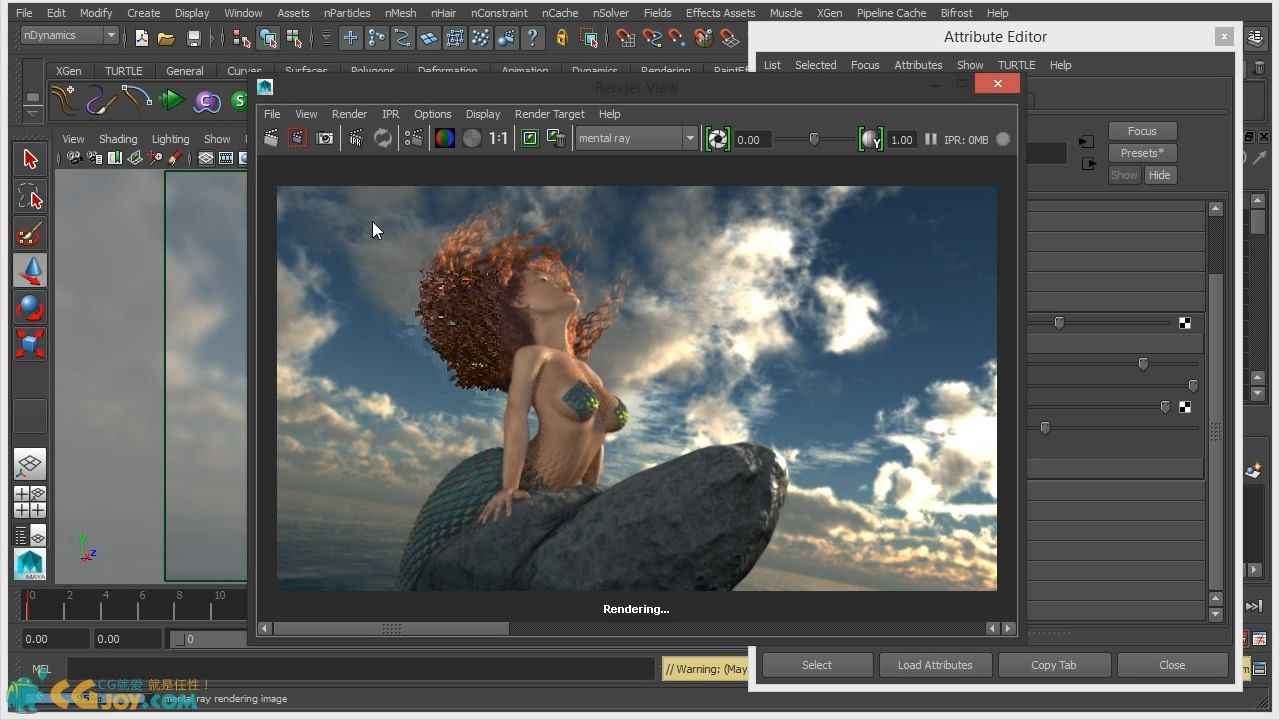Screen dimensions: 1280x720
Task: Pause IPR tuning button
Action: (931, 139)
